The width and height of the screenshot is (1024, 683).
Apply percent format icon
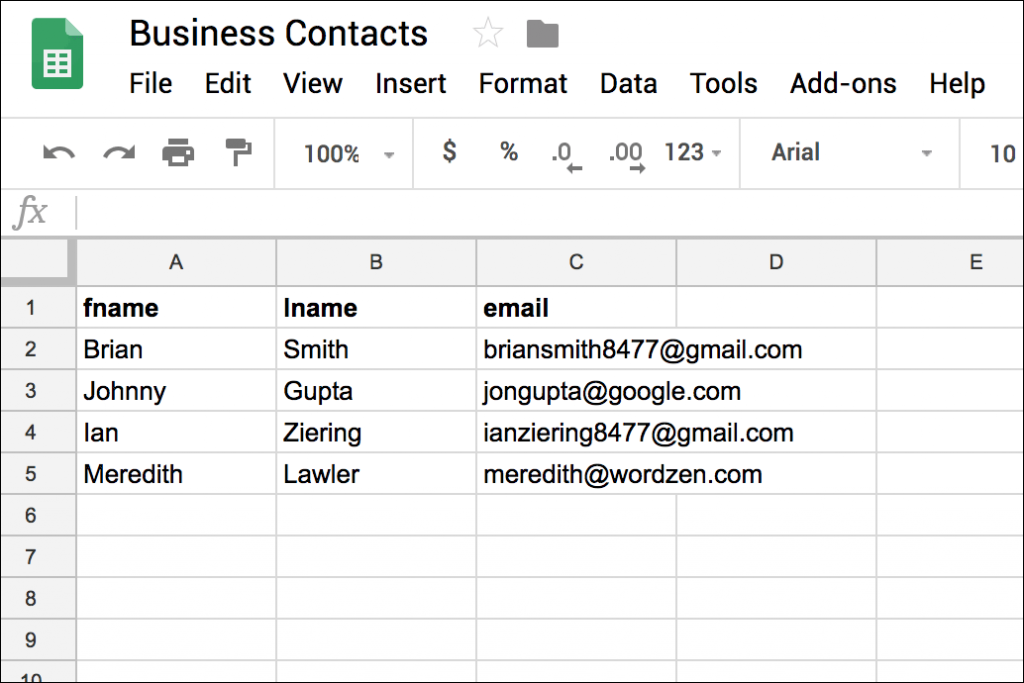tap(508, 153)
